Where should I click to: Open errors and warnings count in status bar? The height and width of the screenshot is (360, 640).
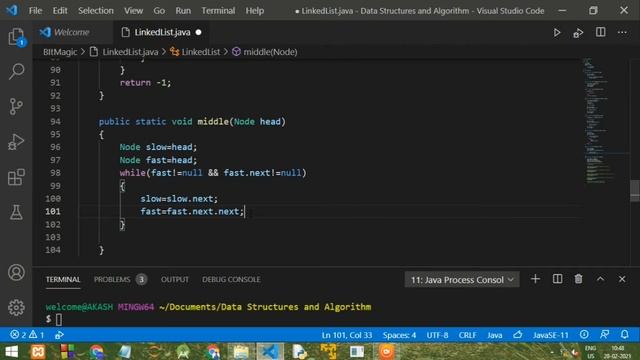coord(27,335)
